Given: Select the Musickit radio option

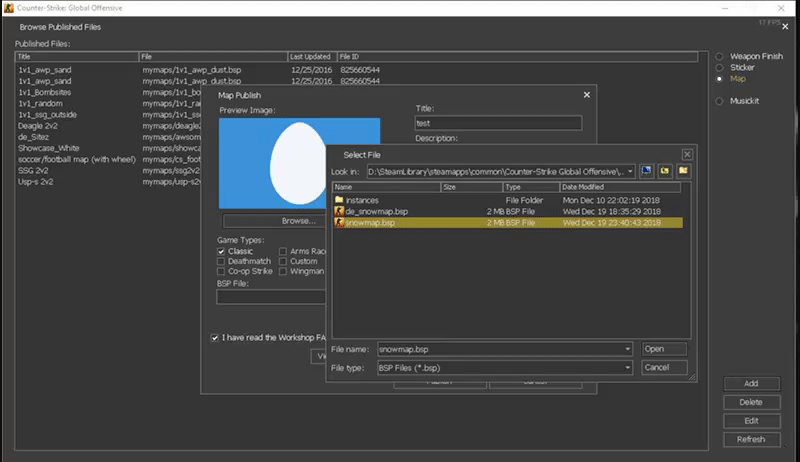Looking at the screenshot, I should point(719,101).
